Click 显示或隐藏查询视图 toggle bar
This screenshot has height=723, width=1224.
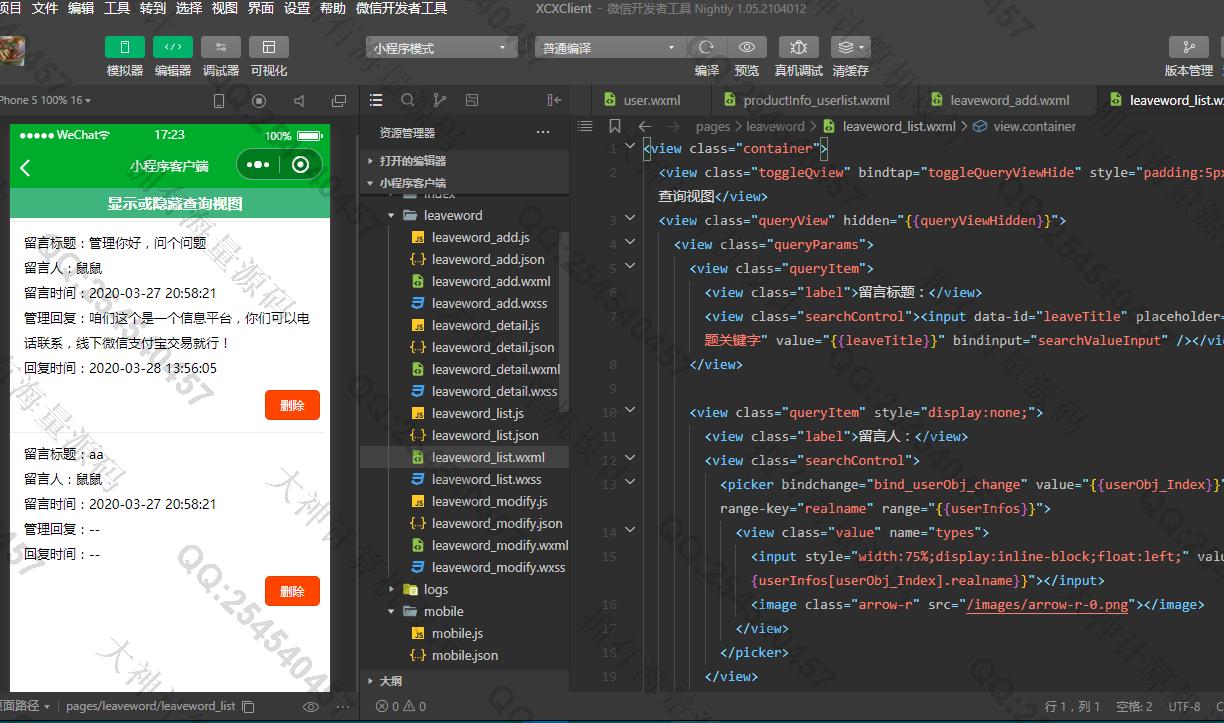point(170,203)
